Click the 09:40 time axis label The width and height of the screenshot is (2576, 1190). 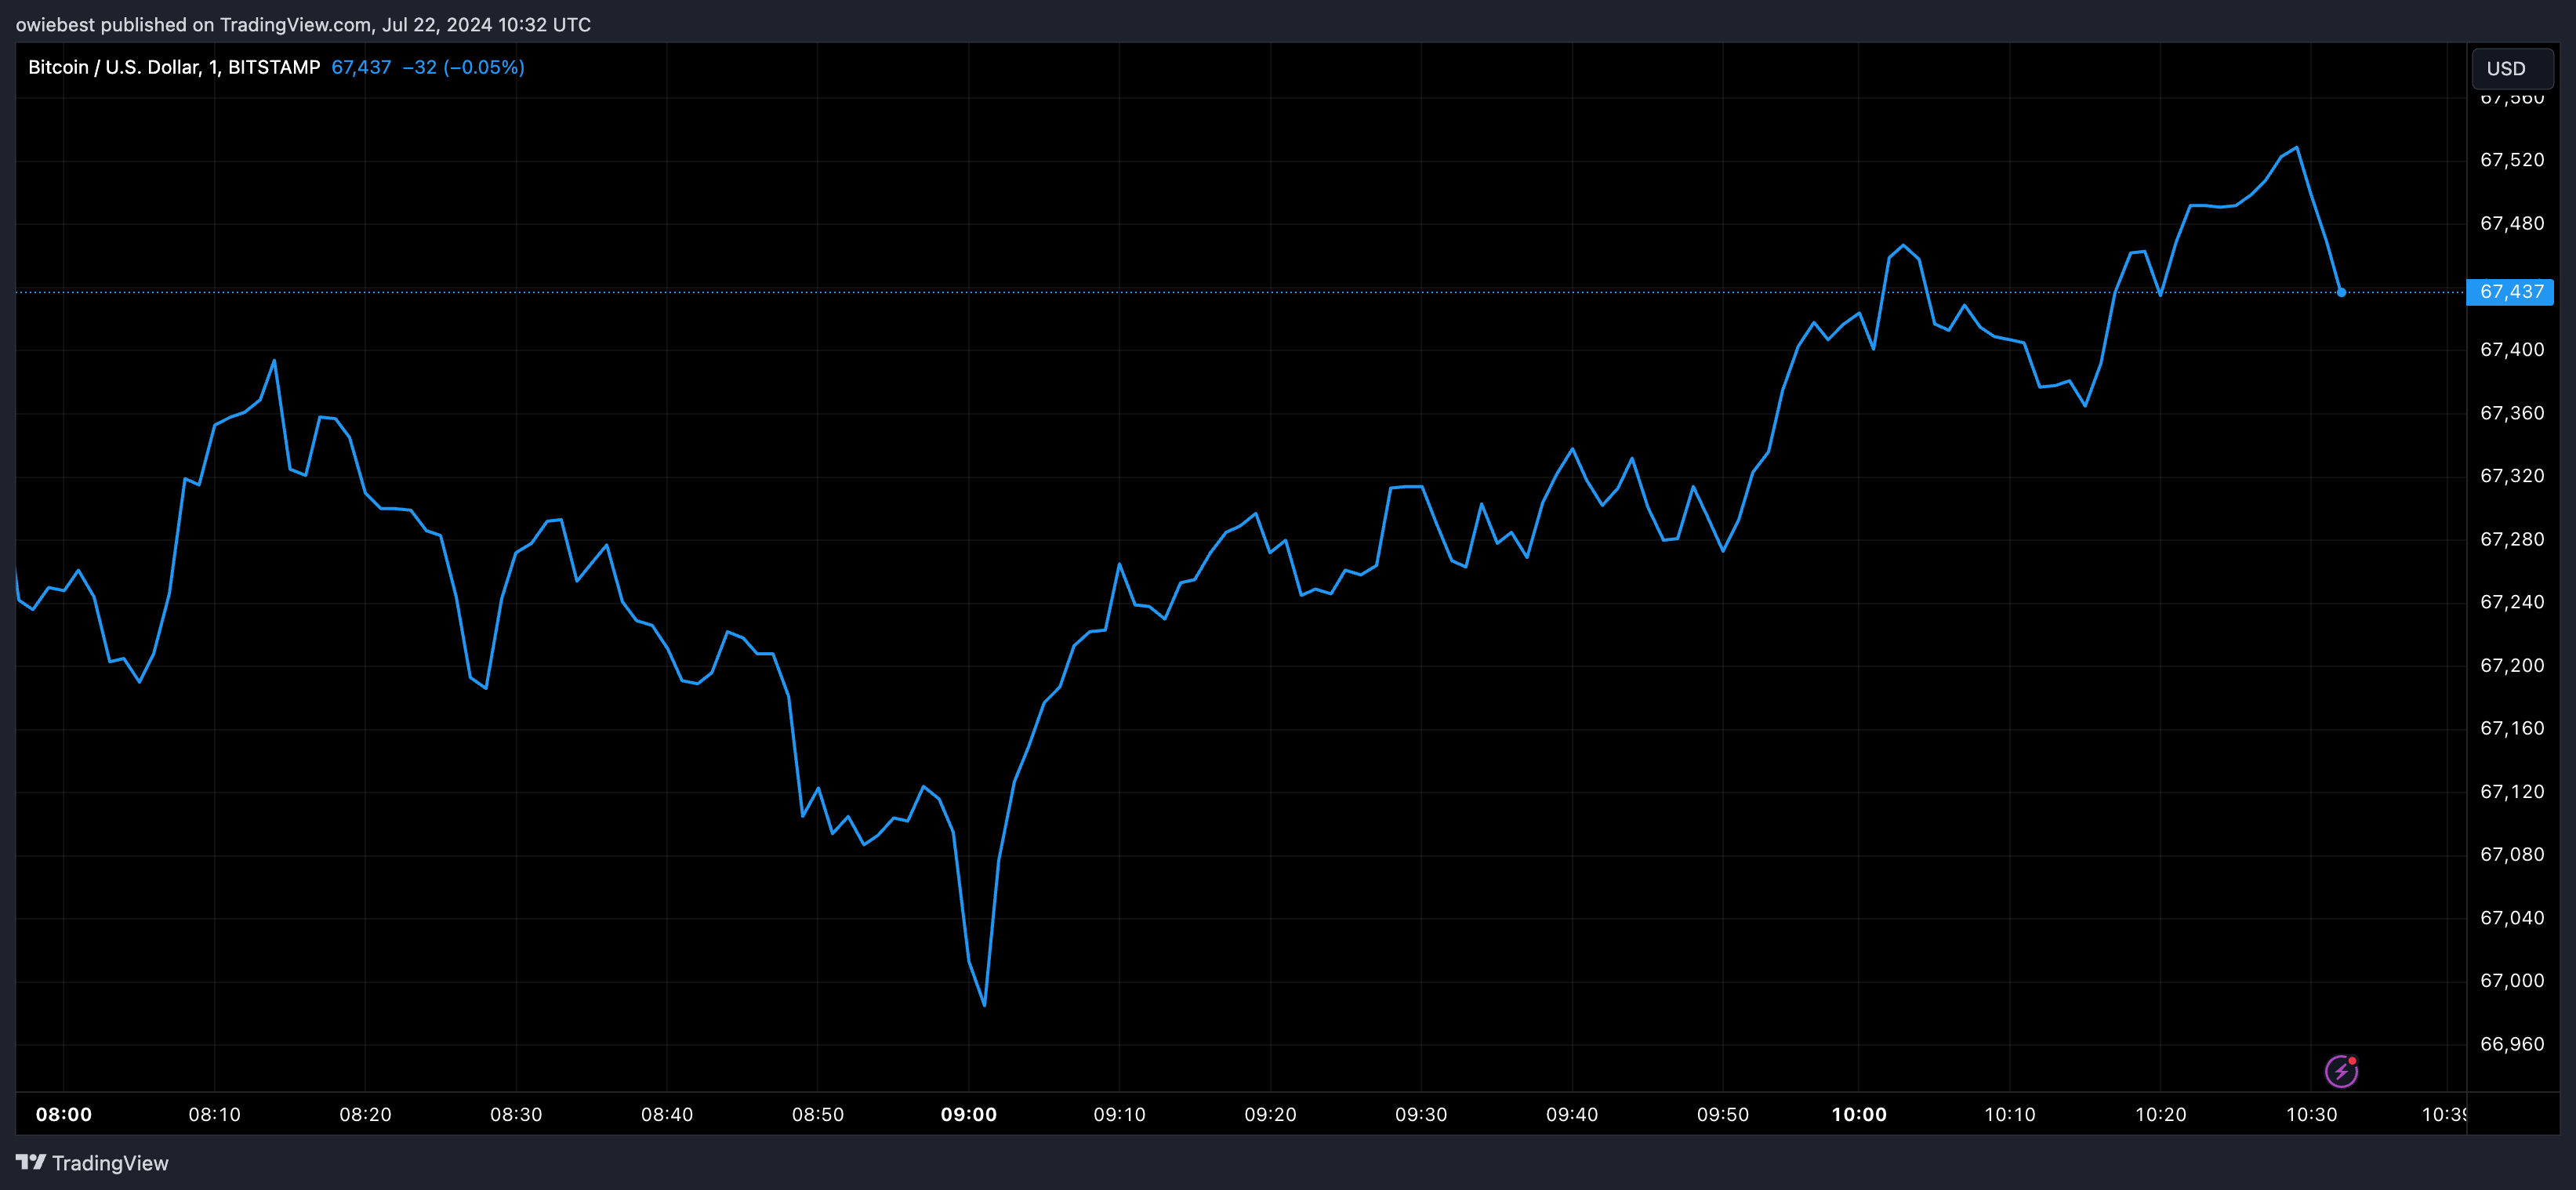tap(1571, 1114)
